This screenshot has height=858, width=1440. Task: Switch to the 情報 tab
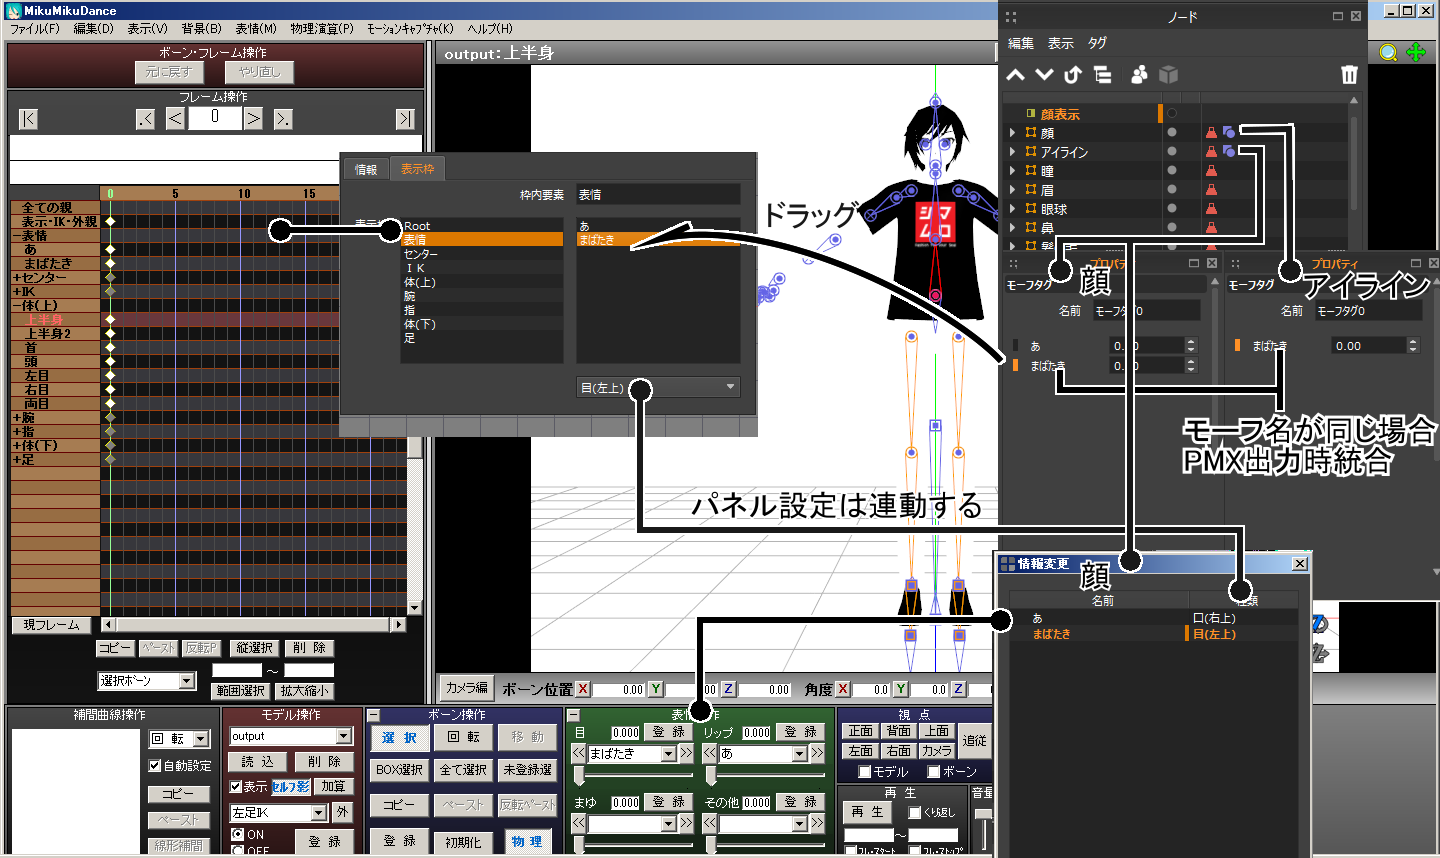coord(366,169)
